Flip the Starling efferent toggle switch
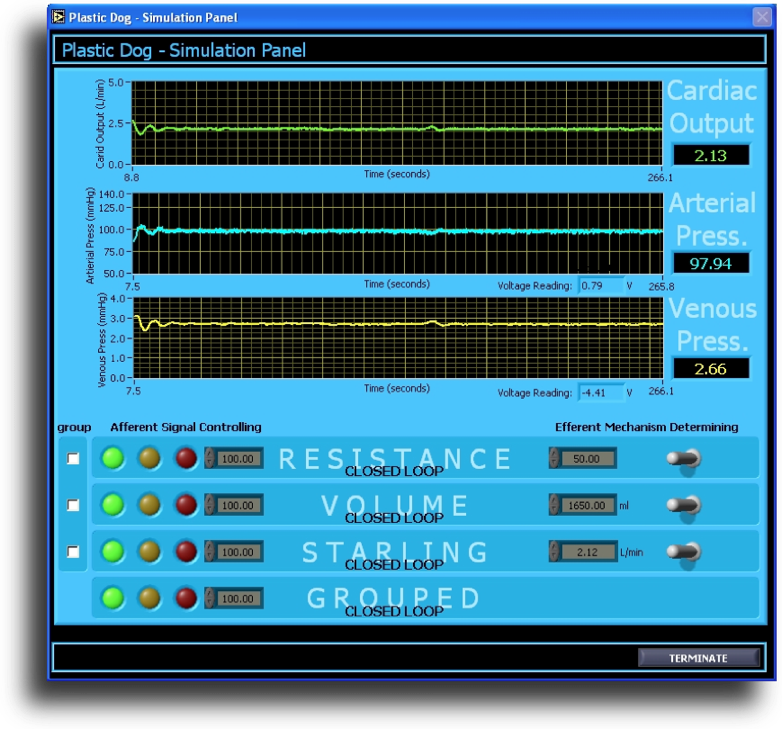 (x=685, y=551)
